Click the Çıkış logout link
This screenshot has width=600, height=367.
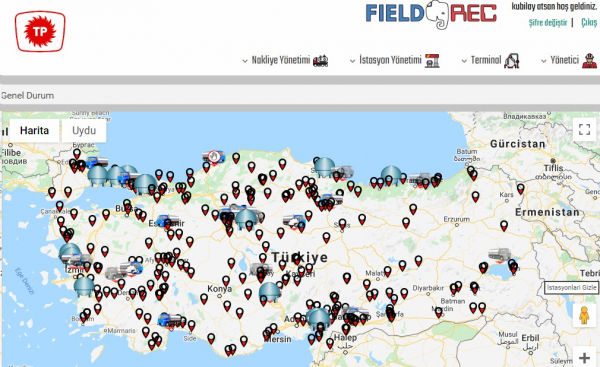589,23
